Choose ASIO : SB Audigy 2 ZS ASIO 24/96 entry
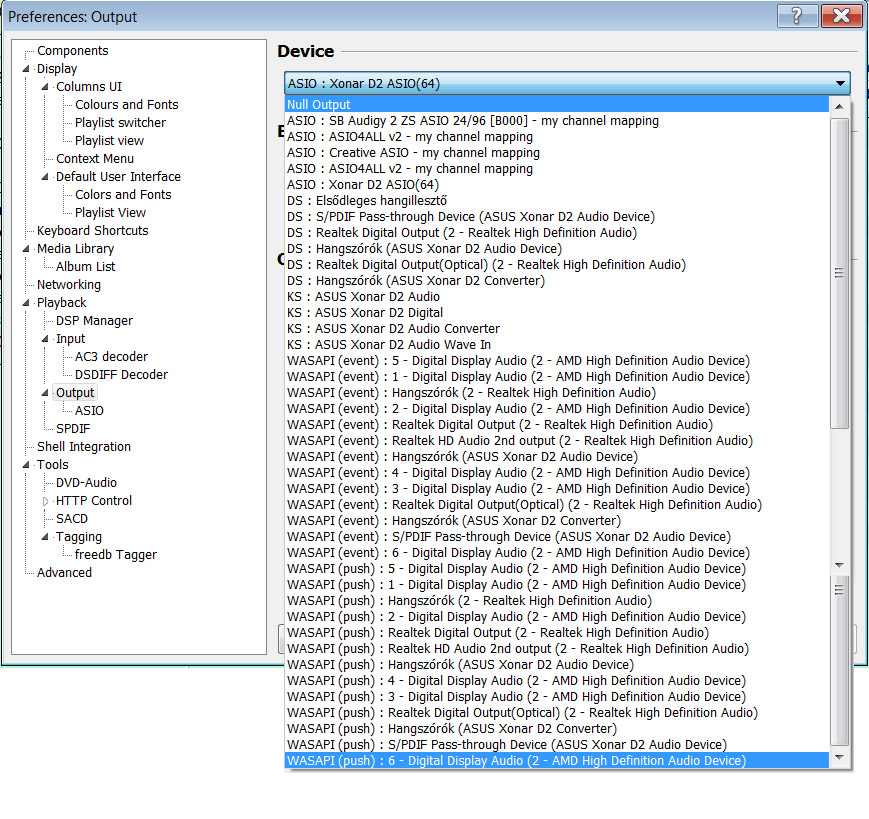The width and height of the screenshot is (869, 819). coord(557,120)
